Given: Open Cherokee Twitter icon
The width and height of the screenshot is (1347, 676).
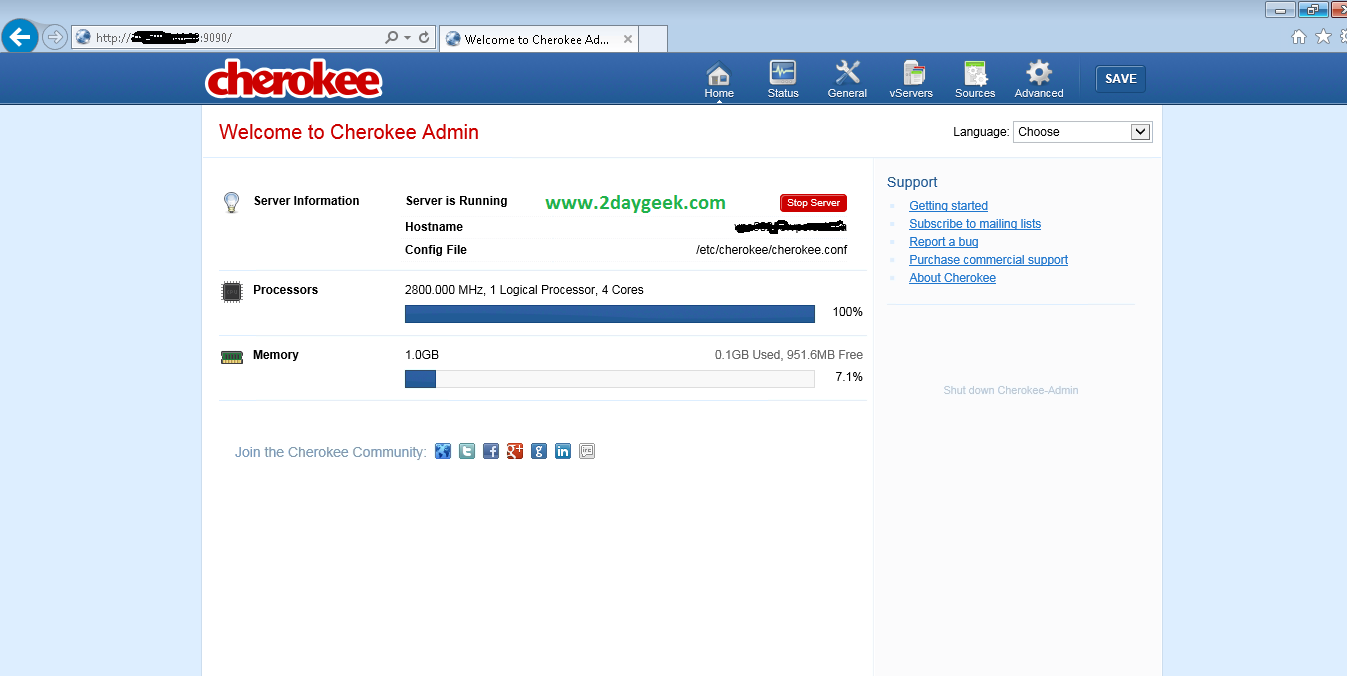Looking at the screenshot, I should [467, 451].
